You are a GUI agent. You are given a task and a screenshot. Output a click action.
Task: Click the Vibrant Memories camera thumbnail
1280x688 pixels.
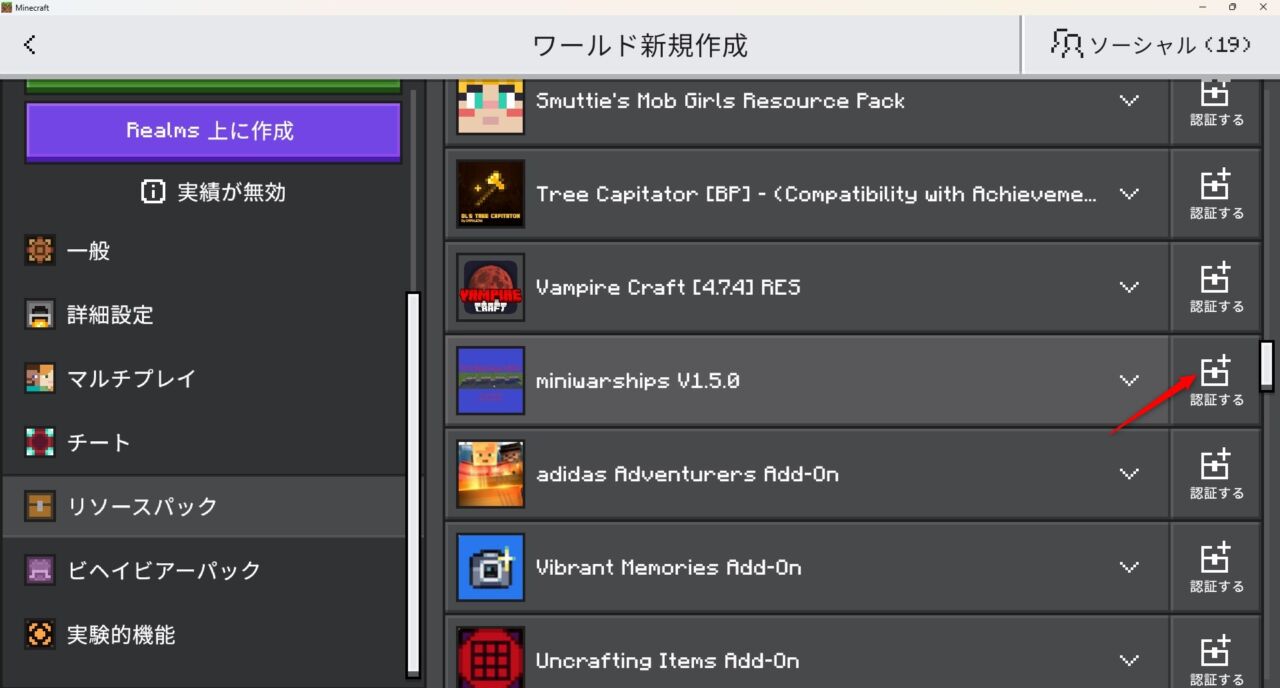point(490,567)
